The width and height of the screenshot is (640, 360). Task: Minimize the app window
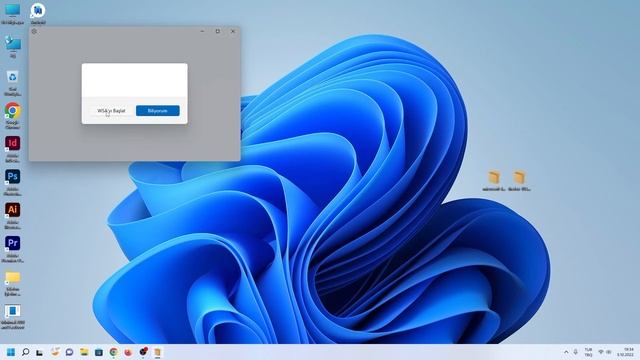pos(202,31)
